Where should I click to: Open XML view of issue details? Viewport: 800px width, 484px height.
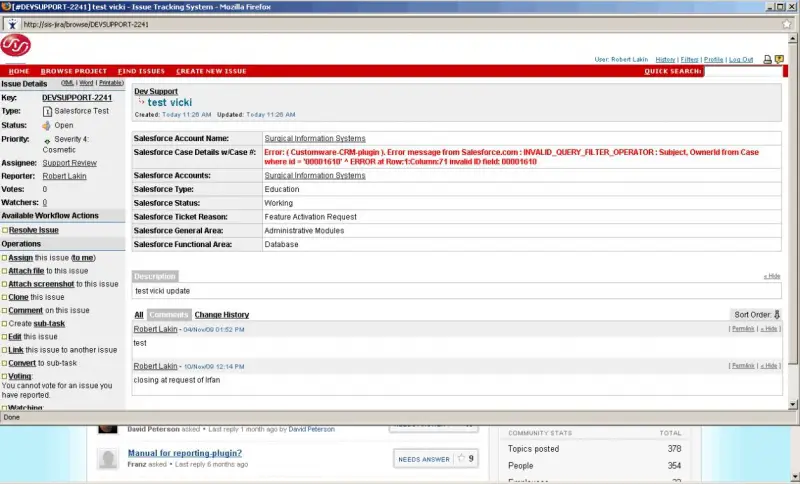coord(68,83)
